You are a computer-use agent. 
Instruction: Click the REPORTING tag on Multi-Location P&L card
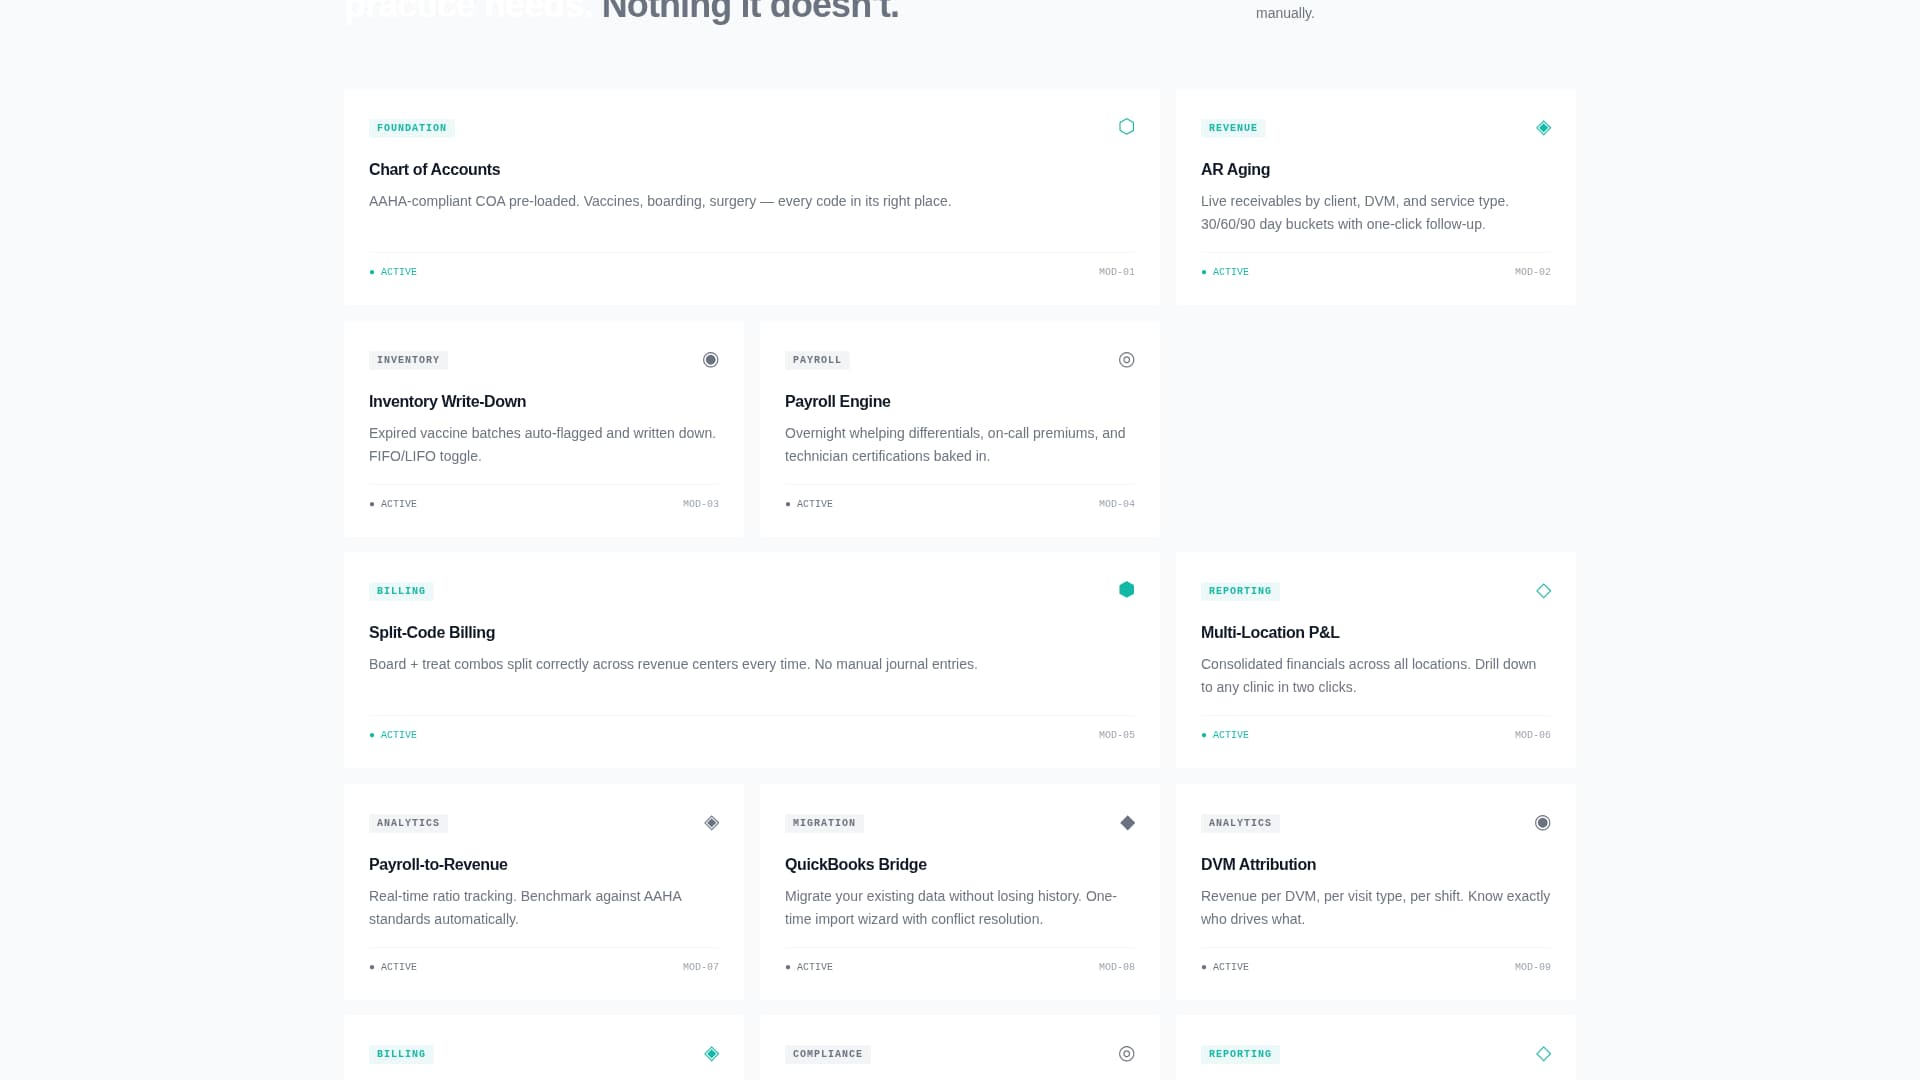click(x=1240, y=591)
